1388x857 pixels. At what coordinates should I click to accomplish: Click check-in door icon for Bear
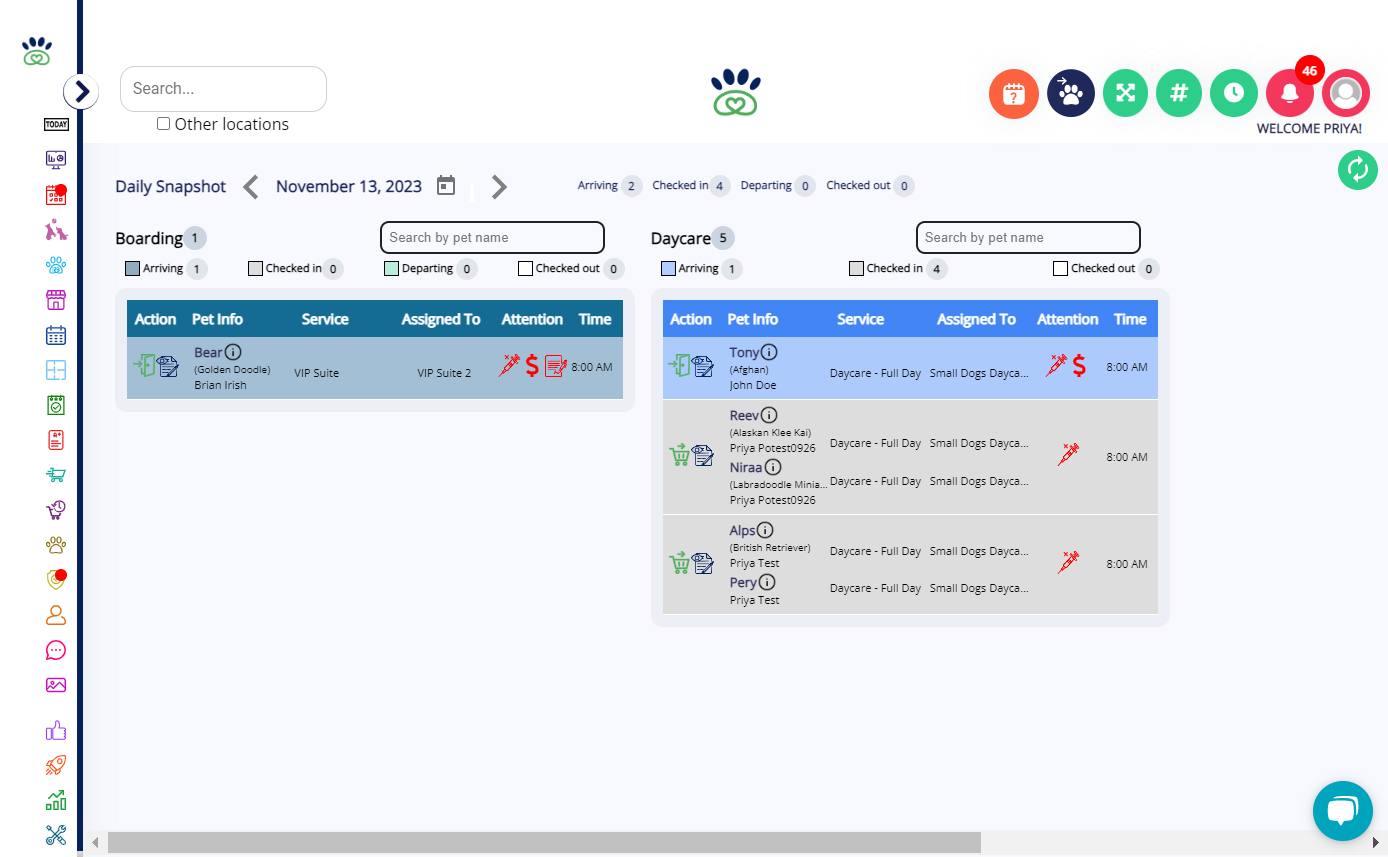click(144, 366)
